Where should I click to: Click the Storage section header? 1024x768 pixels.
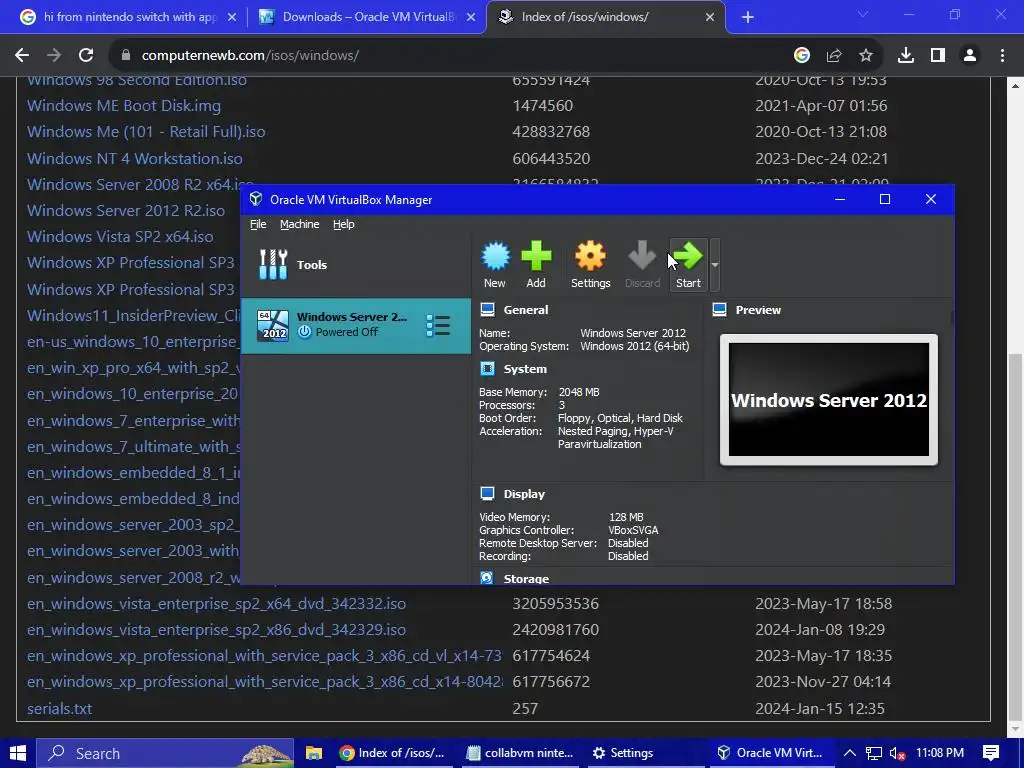click(x=526, y=579)
